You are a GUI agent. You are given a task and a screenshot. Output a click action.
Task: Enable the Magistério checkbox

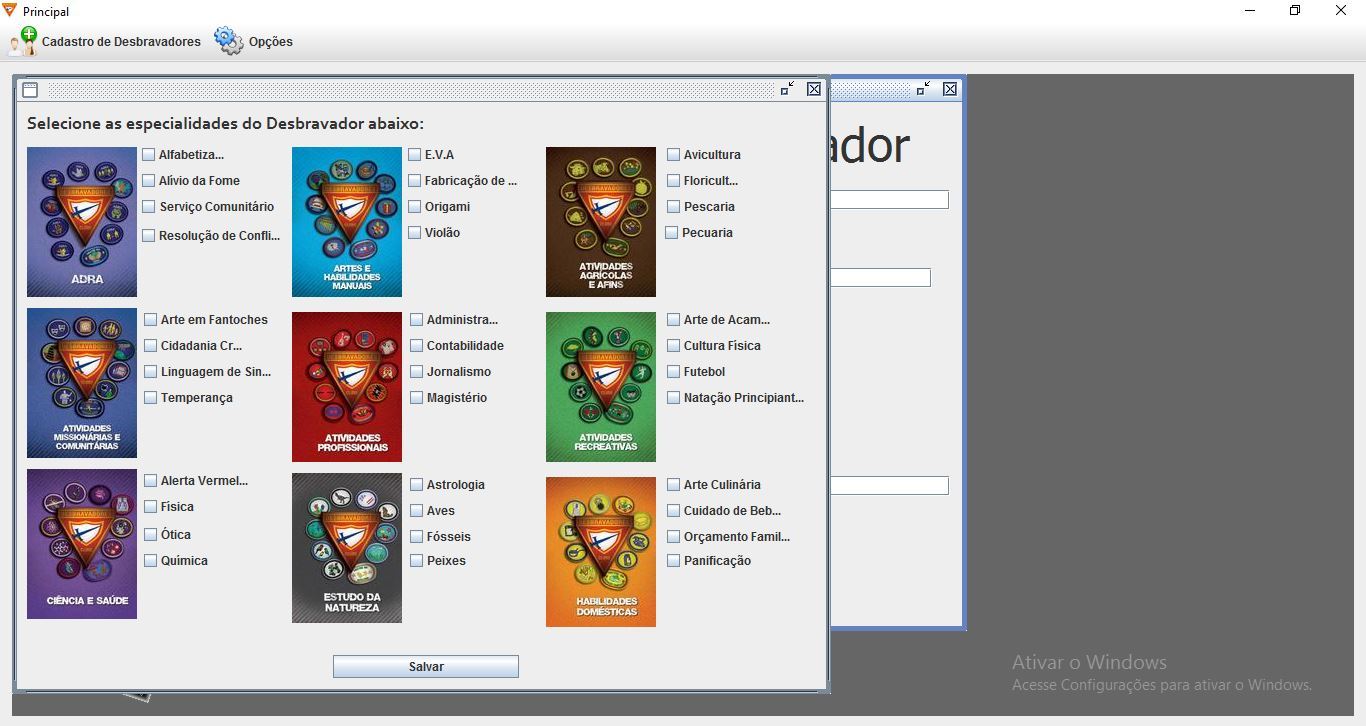coord(417,398)
